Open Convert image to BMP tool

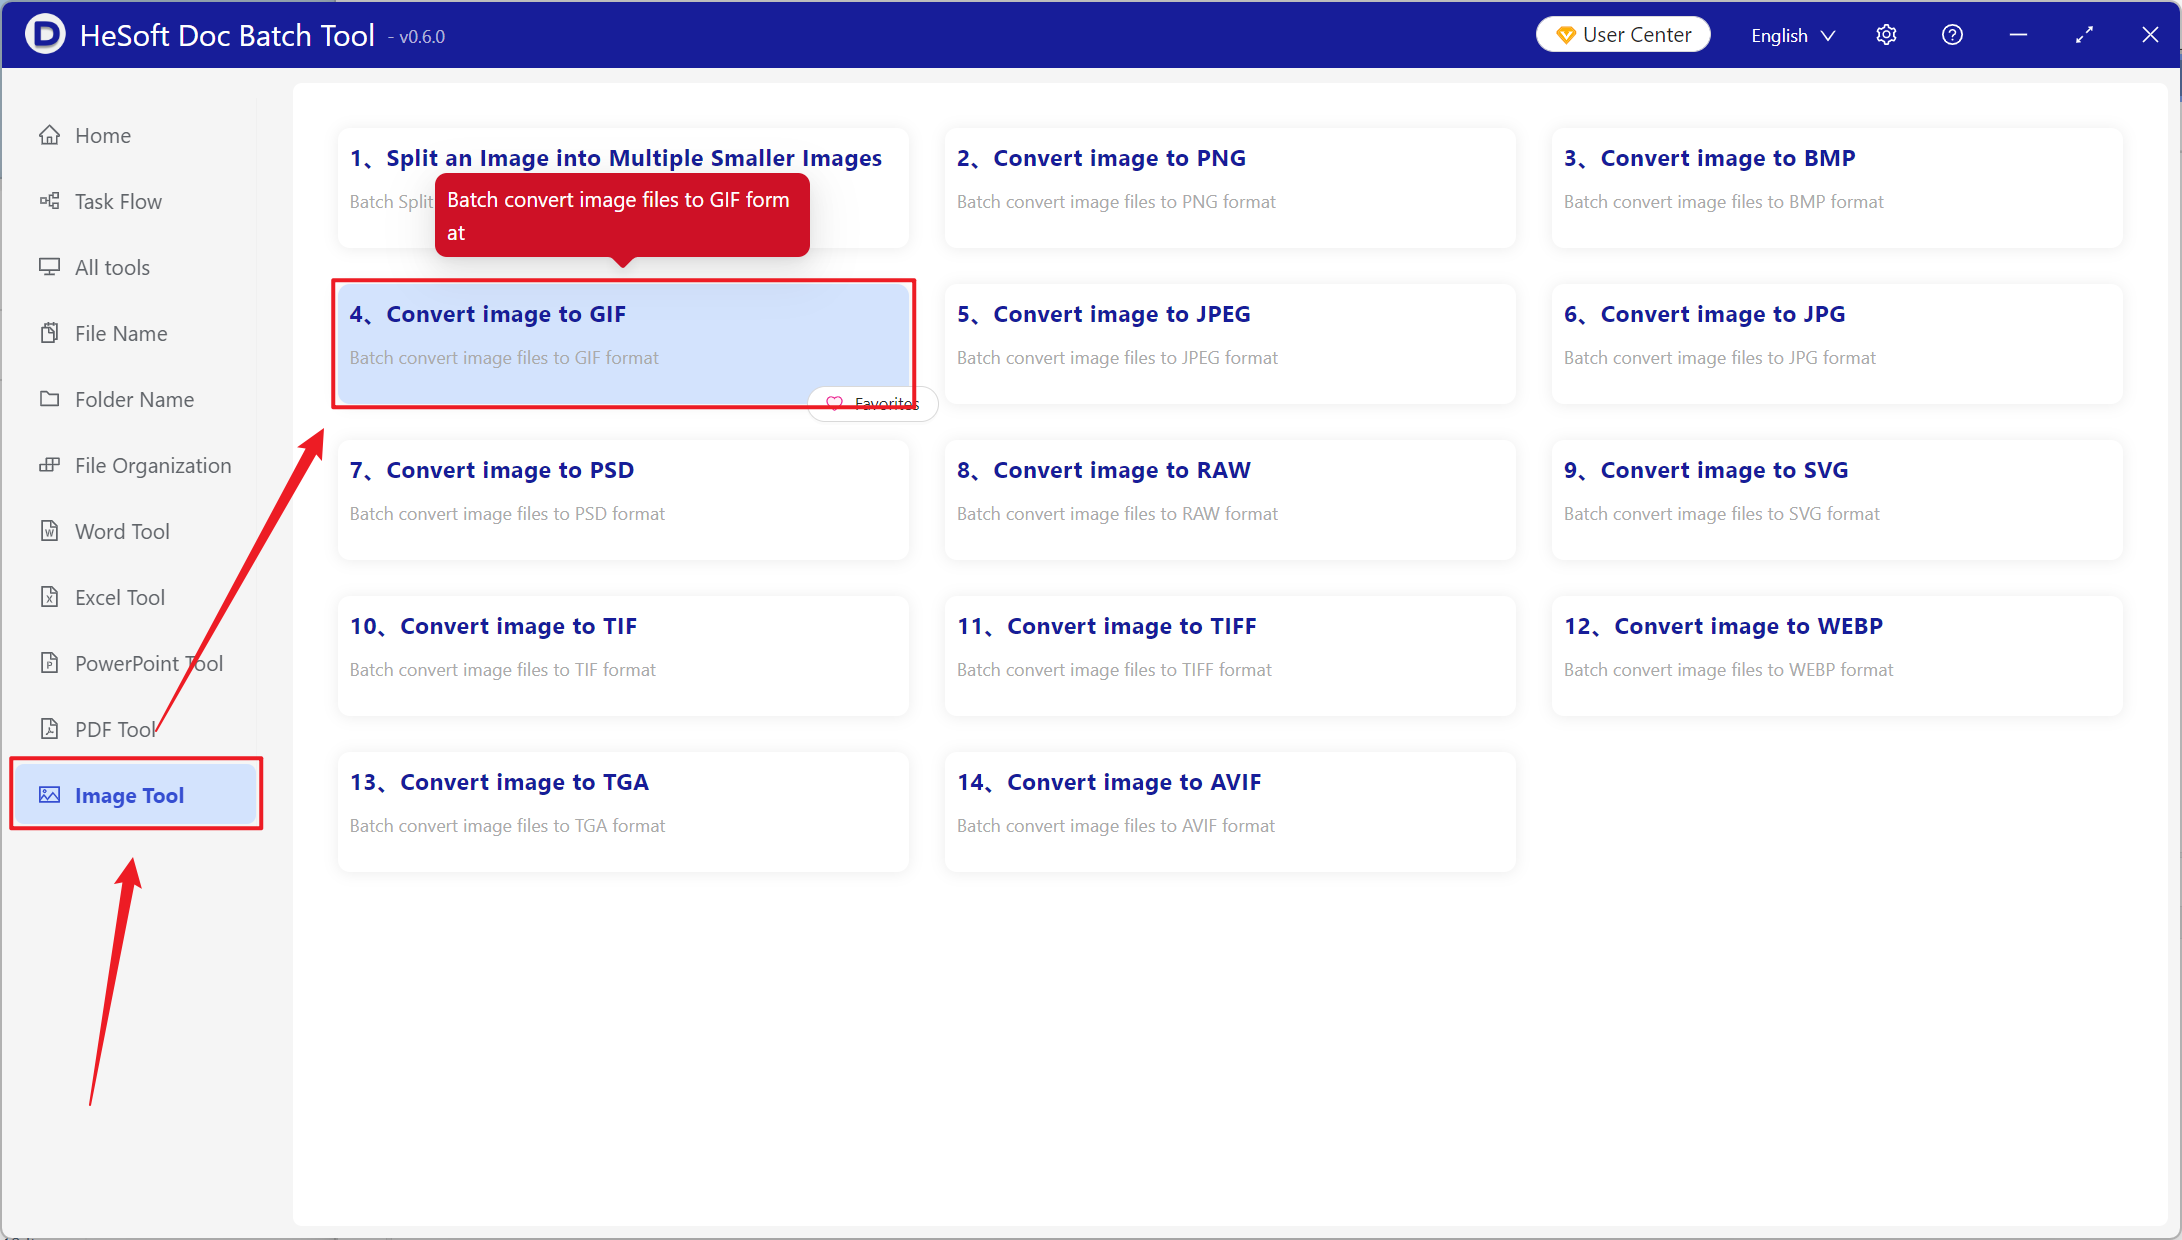[x=1837, y=187]
